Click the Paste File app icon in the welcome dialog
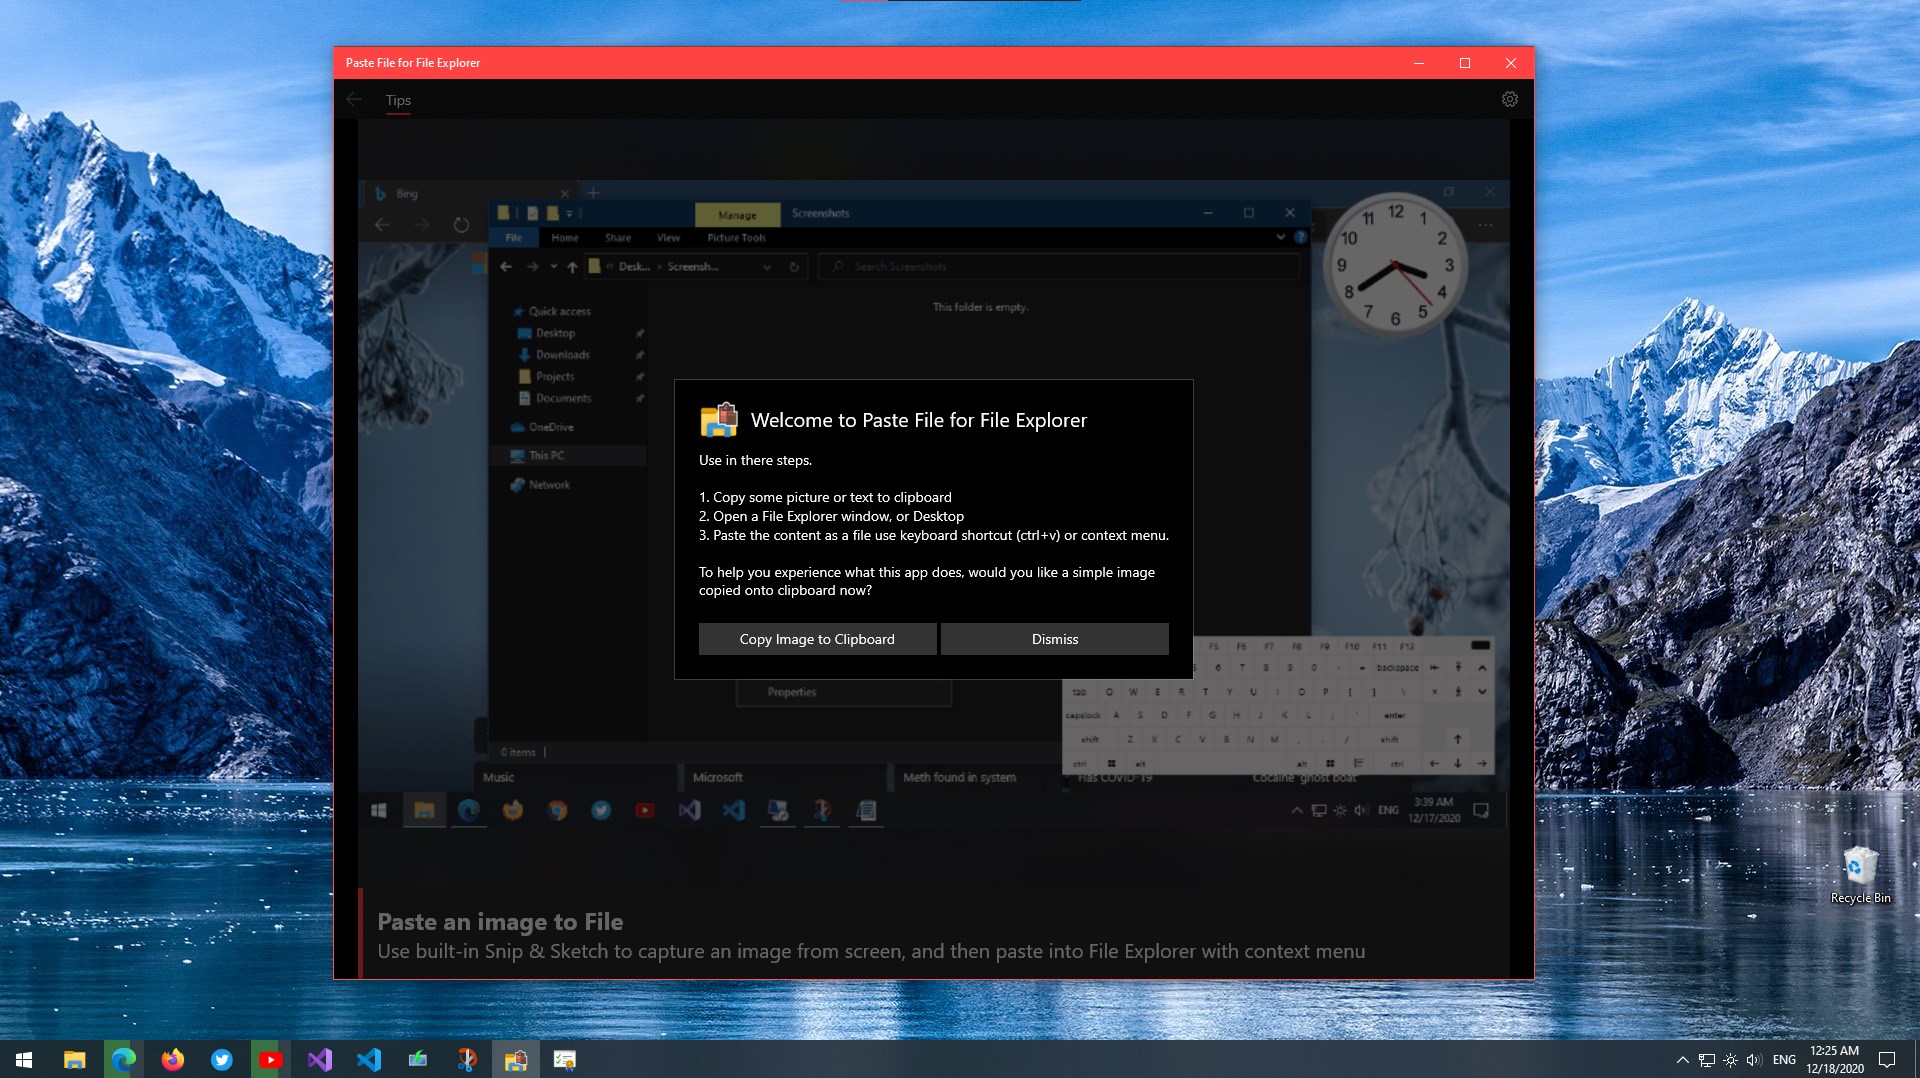The height and width of the screenshot is (1078, 1920). pos(719,420)
